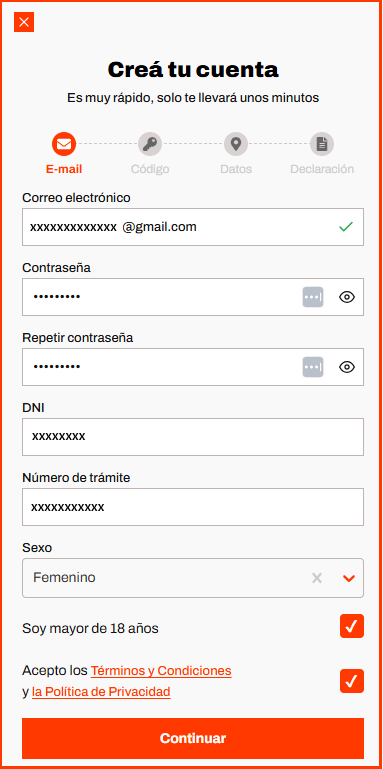Clear the Femenino selection with the X
The width and height of the screenshot is (383, 769).
coord(317,578)
